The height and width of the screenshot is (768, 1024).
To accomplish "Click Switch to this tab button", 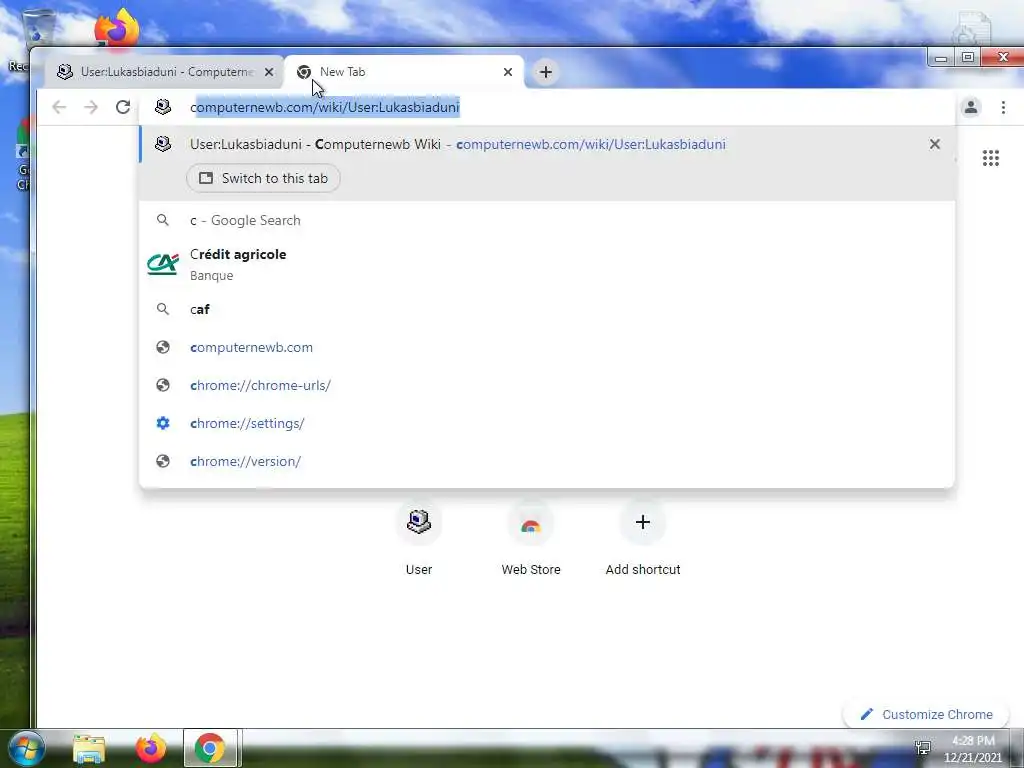I will coord(263,178).
